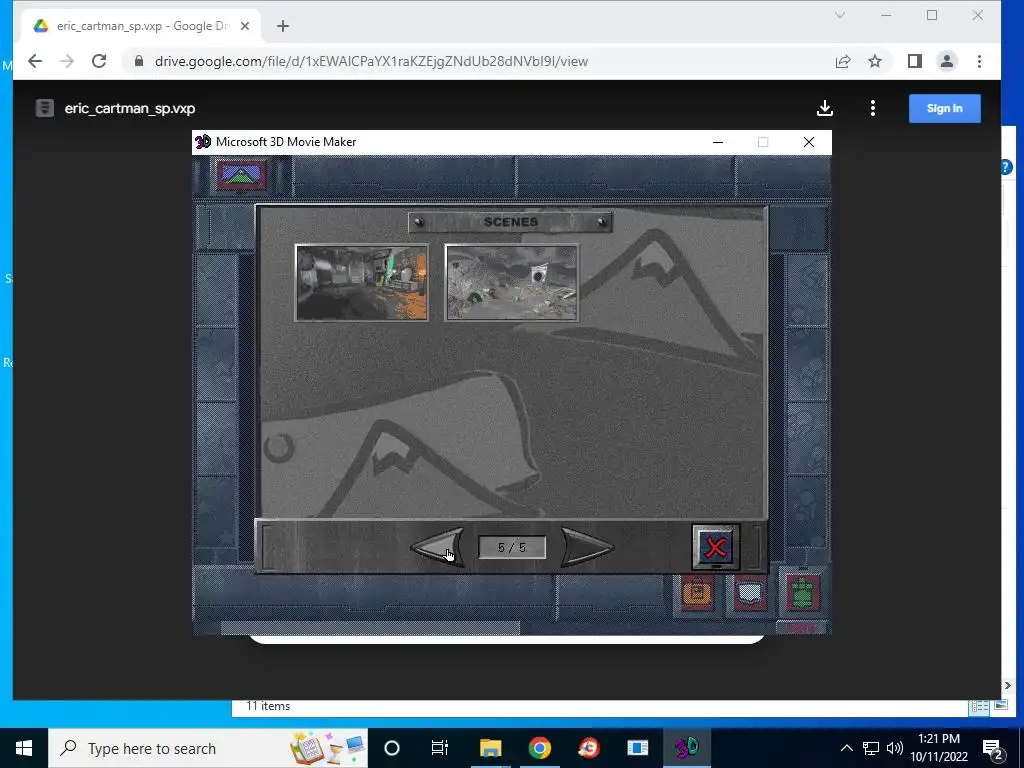Open a new Chrome tab
The height and width of the screenshot is (768, 1024).
283,26
